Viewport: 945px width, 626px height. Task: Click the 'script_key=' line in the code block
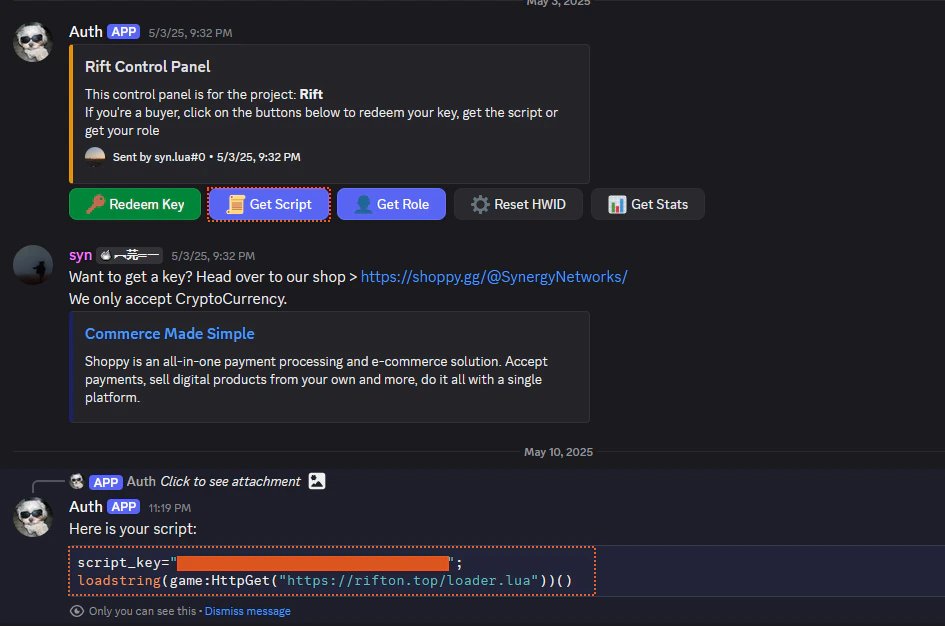pyautogui.click(x=269, y=563)
